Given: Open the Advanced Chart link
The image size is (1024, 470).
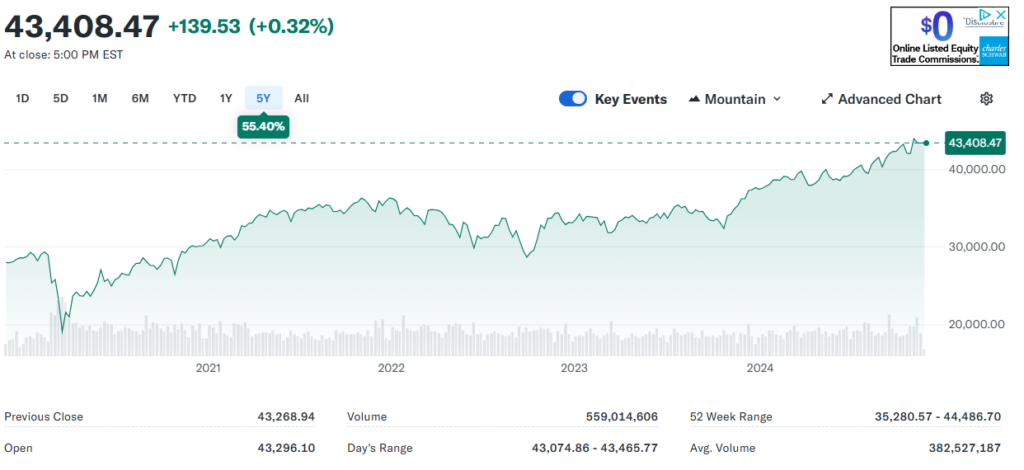Looking at the screenshot, I should click(x=889, y=99).
